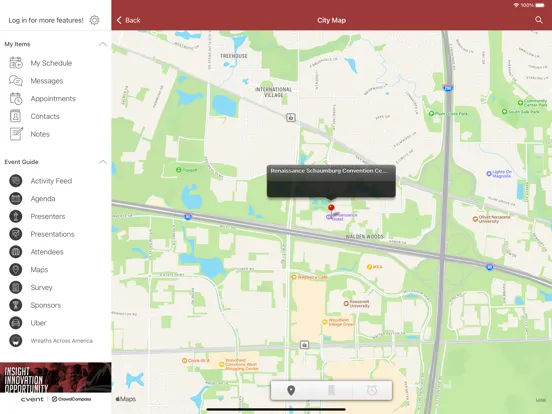Click Roosevelt University map marker
The height and width of the screenshot is (414, 552).
(346, 303)
